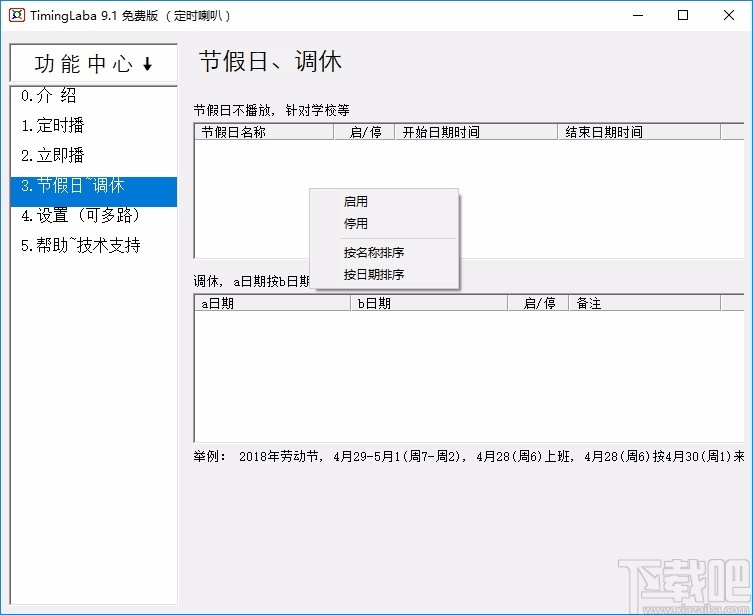Screen dimensions: 753x615
Task: Click the a日期 column header
Action: (x=272, y=303)
